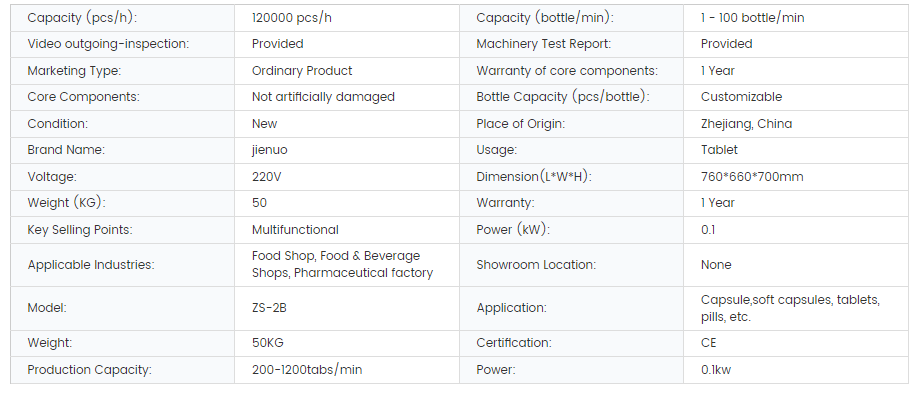The image size is (917, 401).
Task: Click the 1 - 100 bottle/min value
Action: (752, 18)
